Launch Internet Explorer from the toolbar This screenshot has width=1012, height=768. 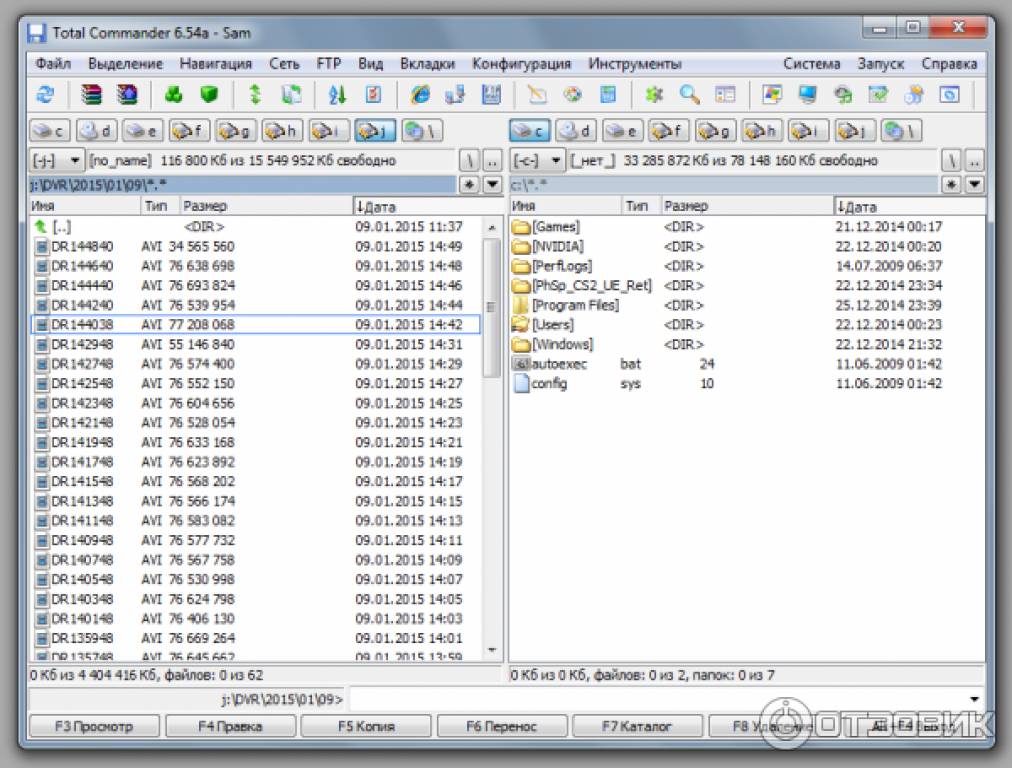[420, 95]
